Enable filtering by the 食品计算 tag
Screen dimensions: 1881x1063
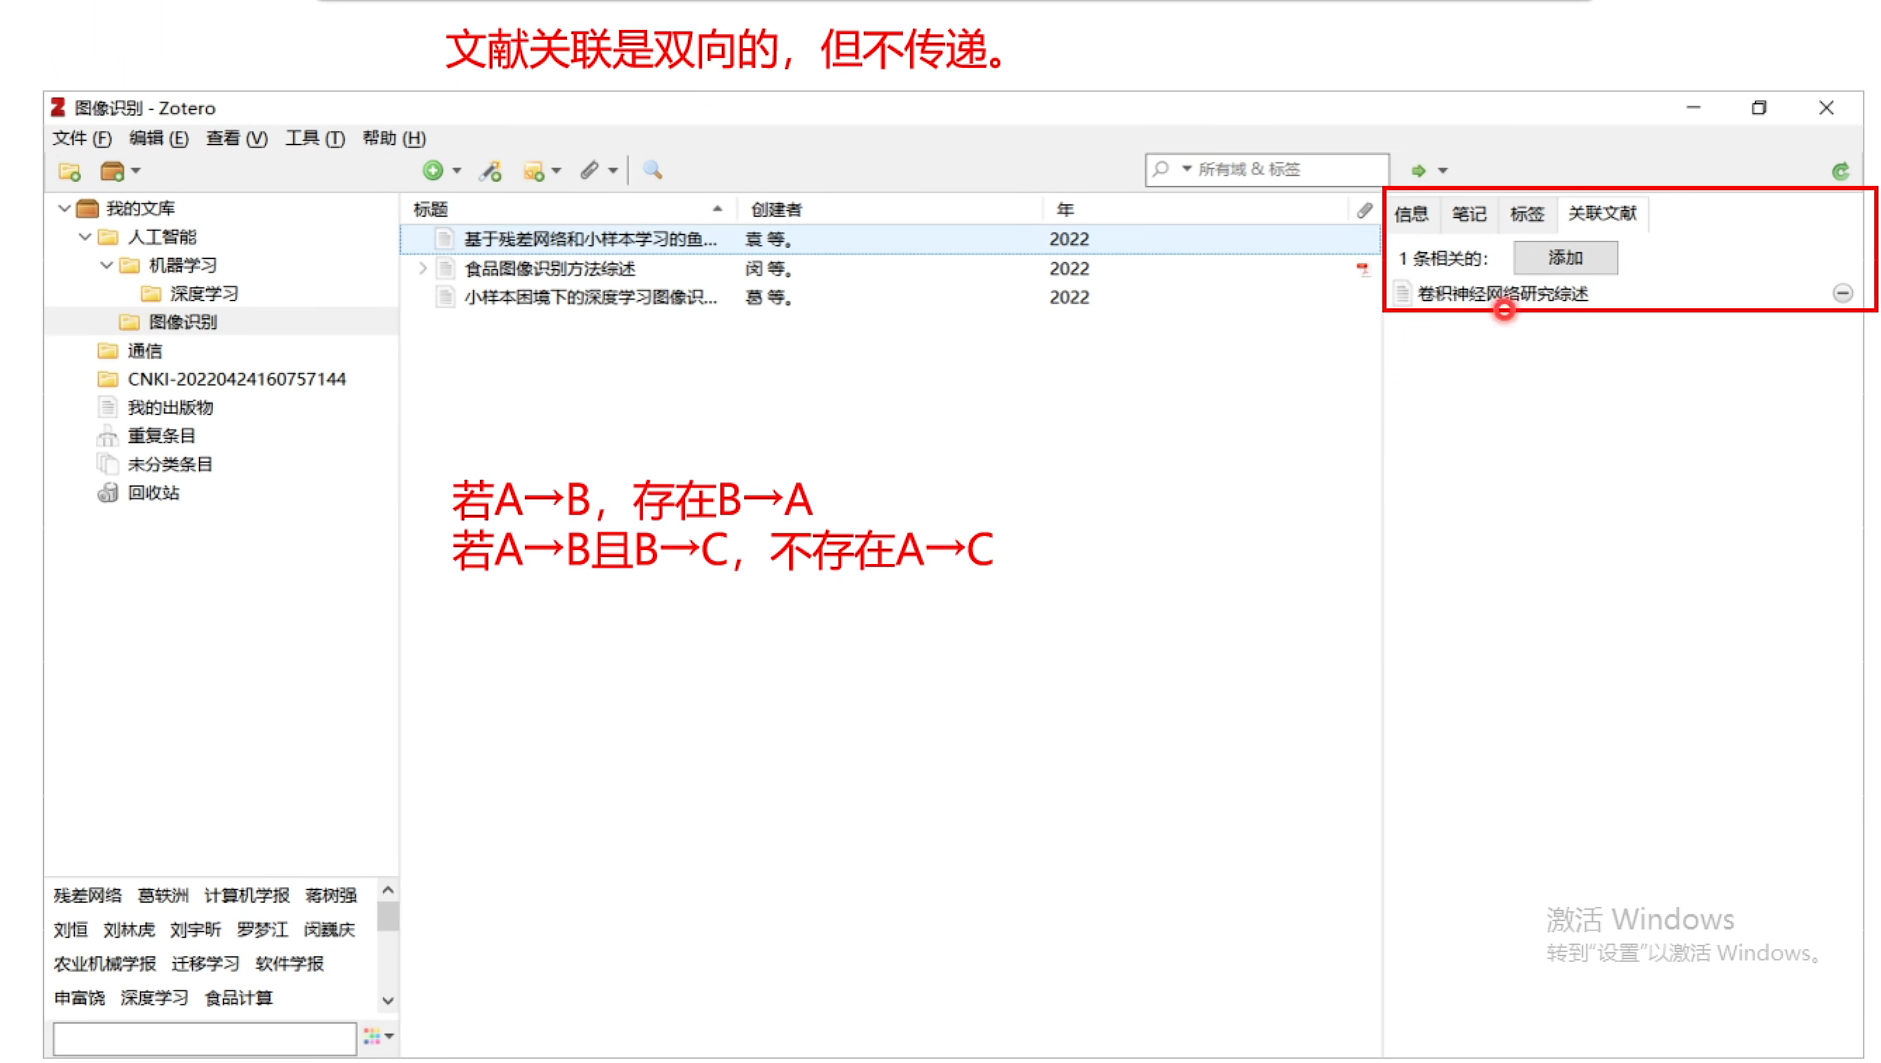[x=240, y=997]
